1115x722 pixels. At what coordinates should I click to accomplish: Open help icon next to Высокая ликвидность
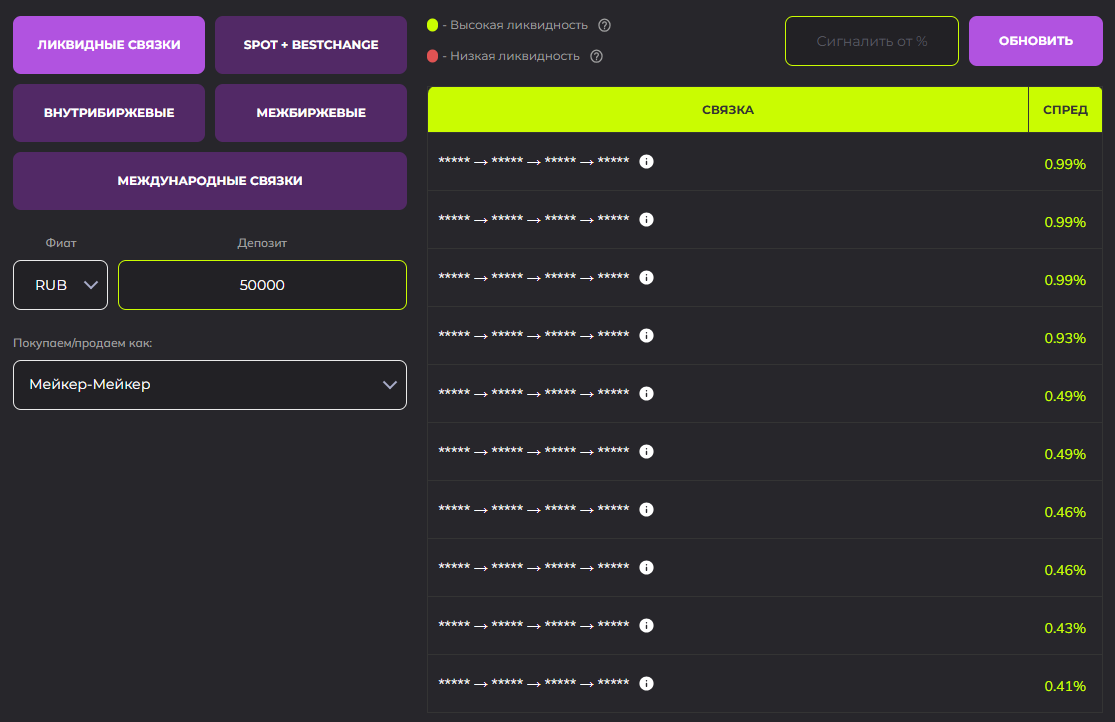604,26
